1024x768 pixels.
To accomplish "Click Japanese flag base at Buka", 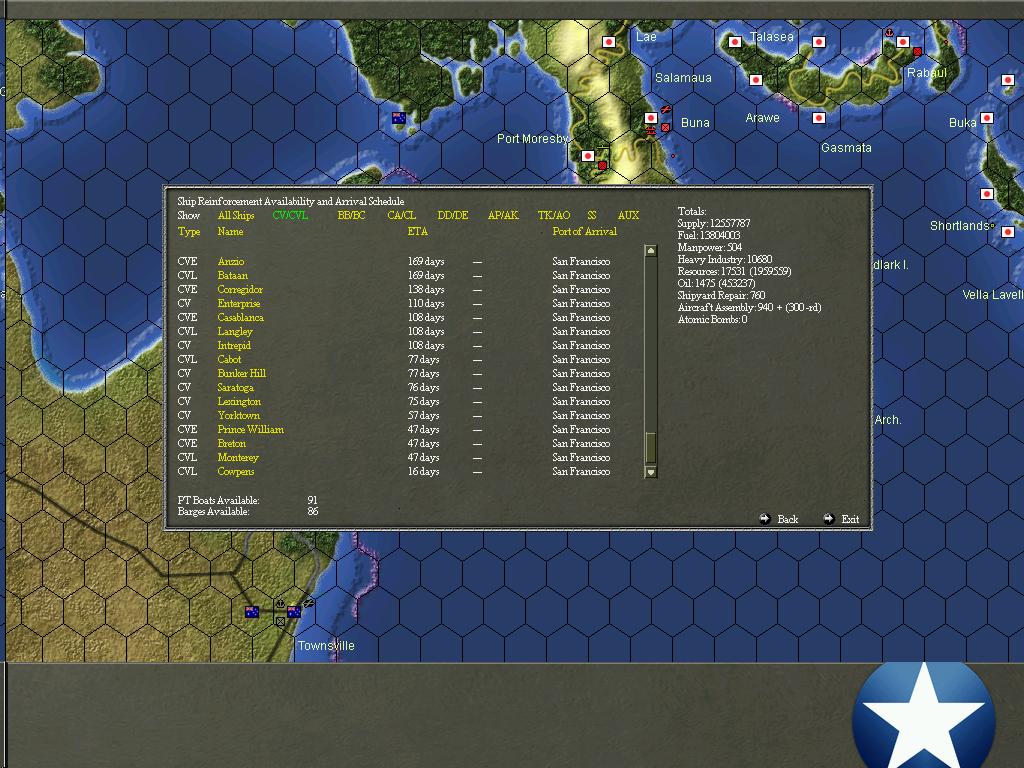I will pos(987,118).
